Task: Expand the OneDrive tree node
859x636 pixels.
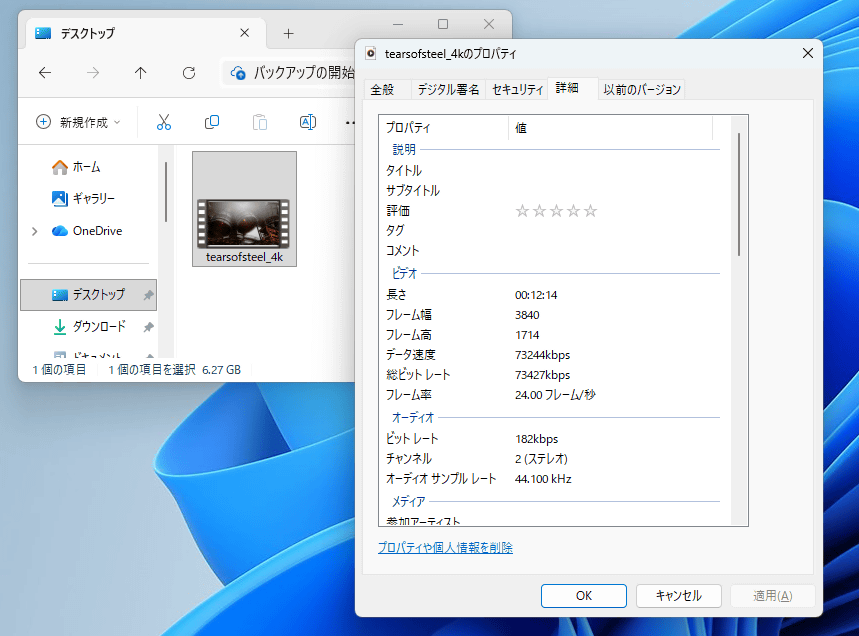Action: (x=36, y=231)
